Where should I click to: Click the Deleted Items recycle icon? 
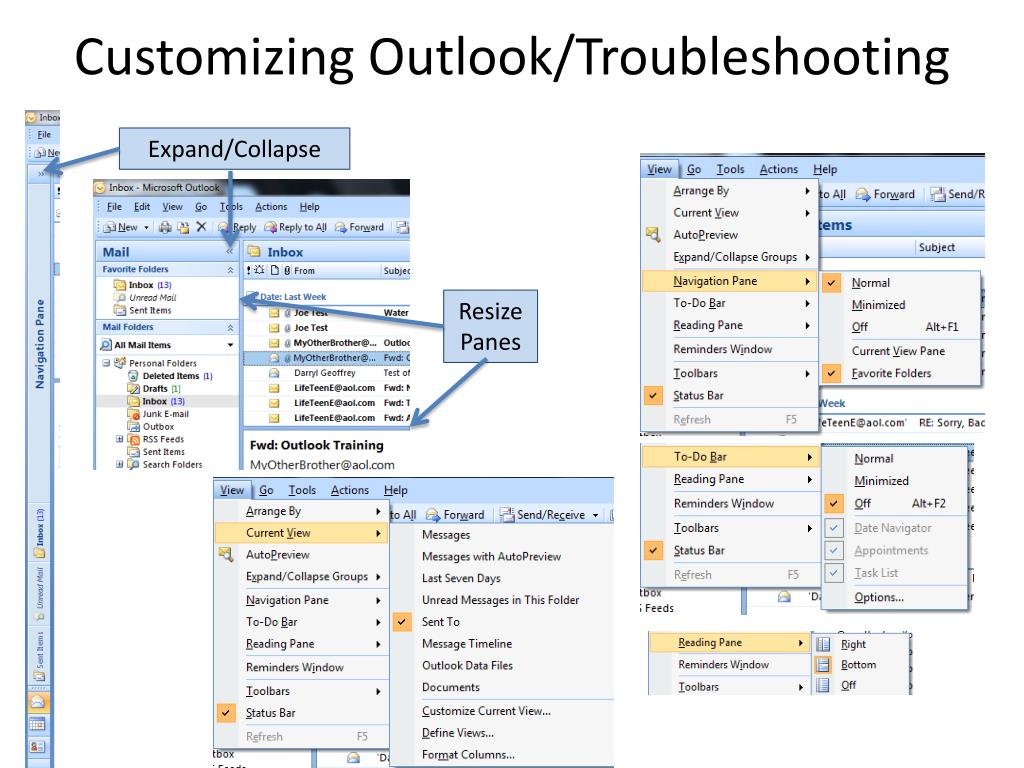tap(133, 376)
